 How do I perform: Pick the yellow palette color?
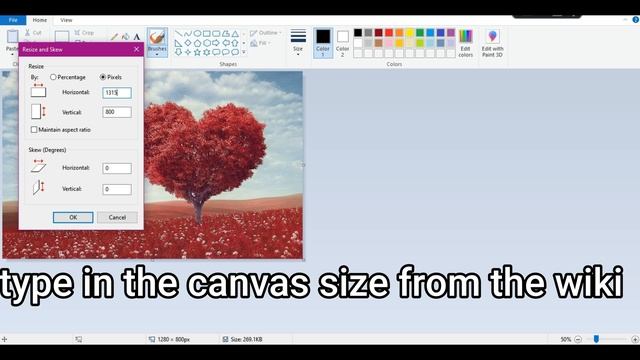[x=410, y=33]
